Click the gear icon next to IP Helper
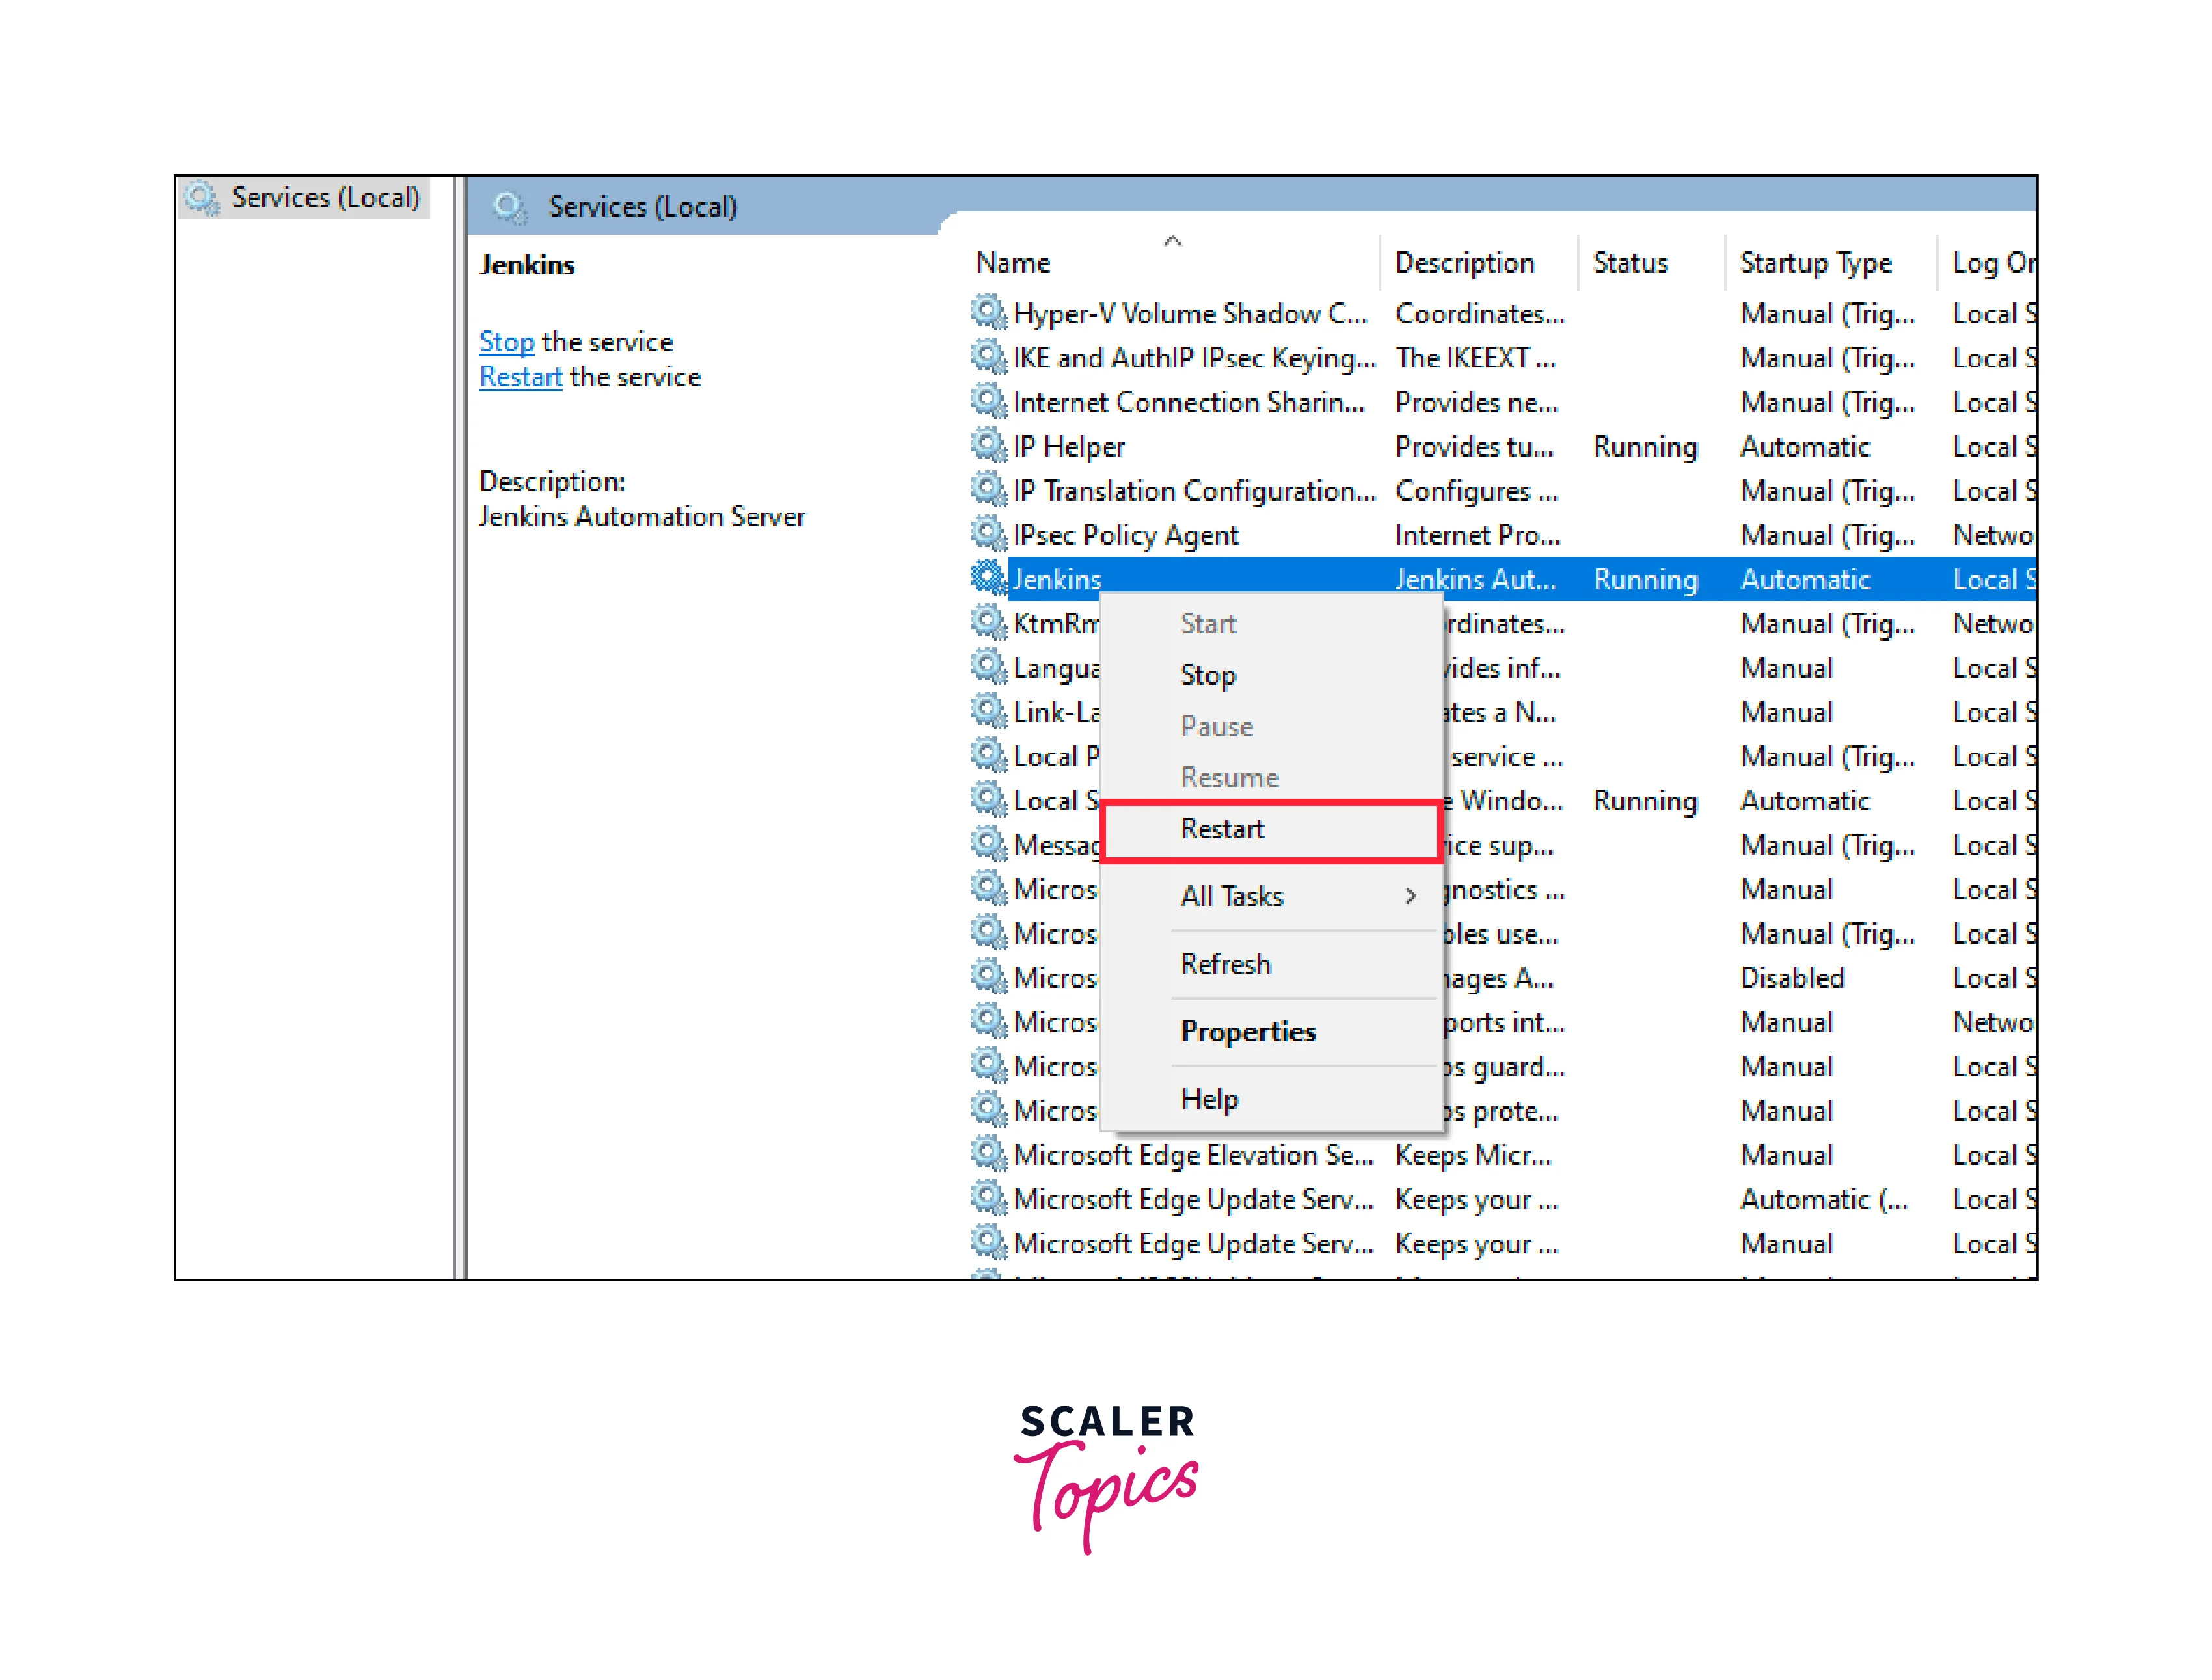The image size is (2212, 1680). pos(988,445)
